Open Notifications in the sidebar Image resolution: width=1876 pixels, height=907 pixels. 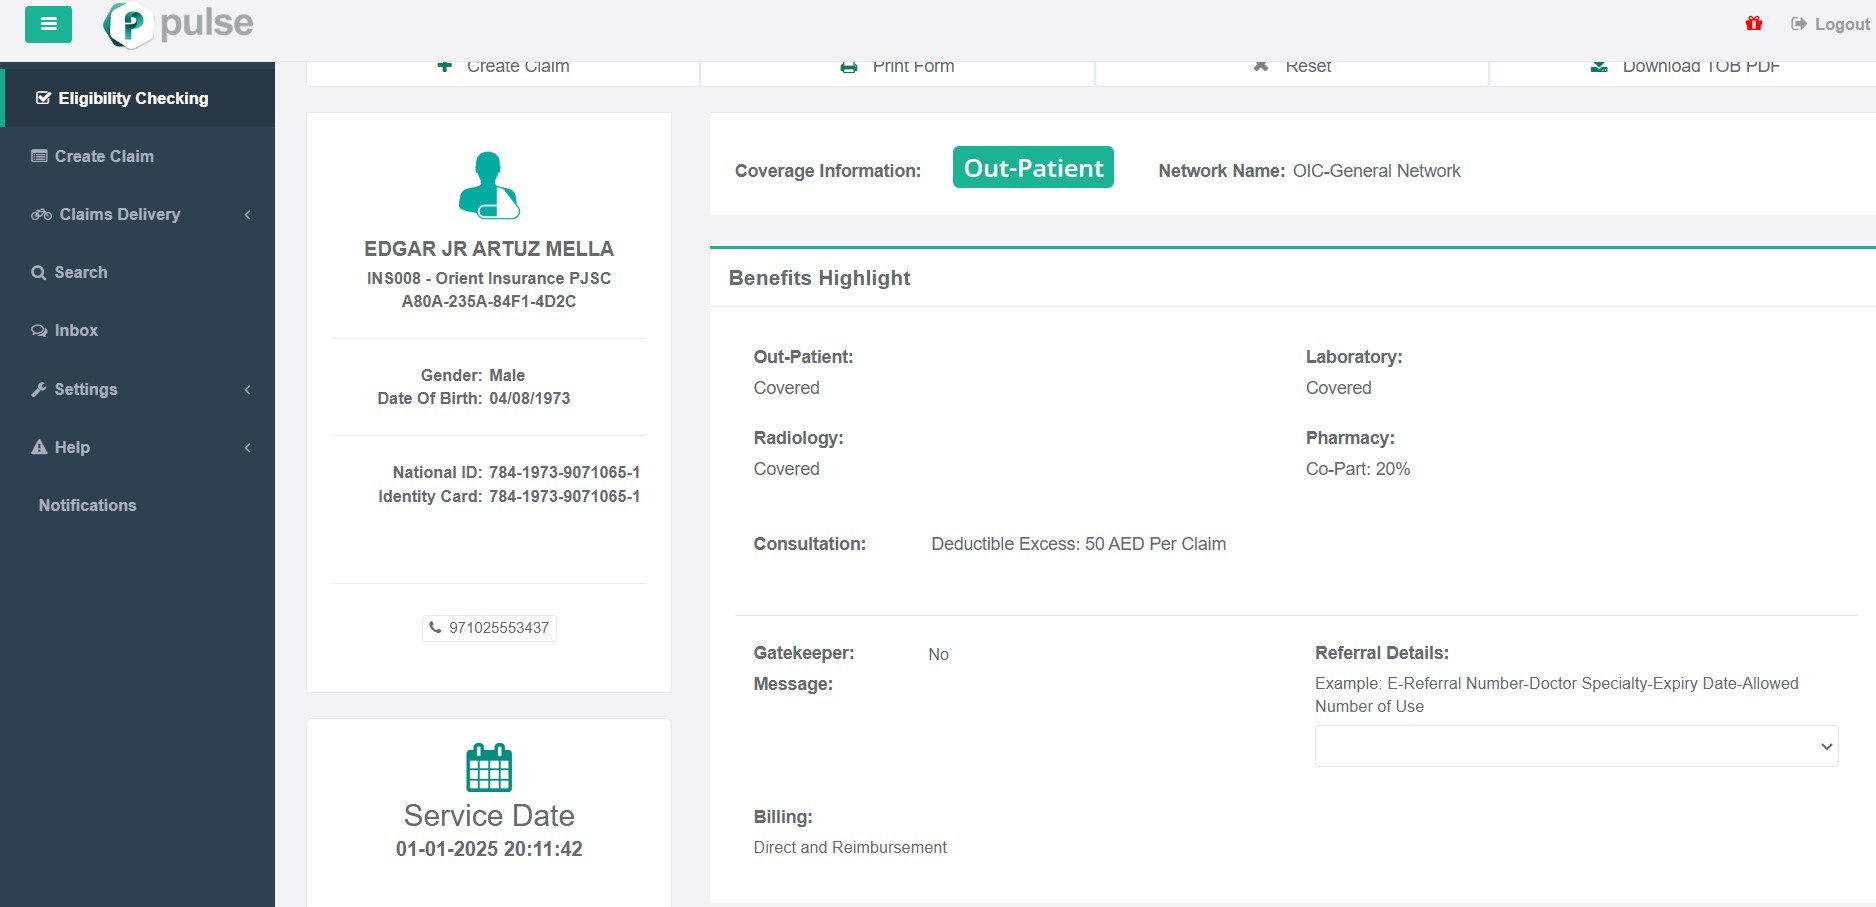click(87, 506)
